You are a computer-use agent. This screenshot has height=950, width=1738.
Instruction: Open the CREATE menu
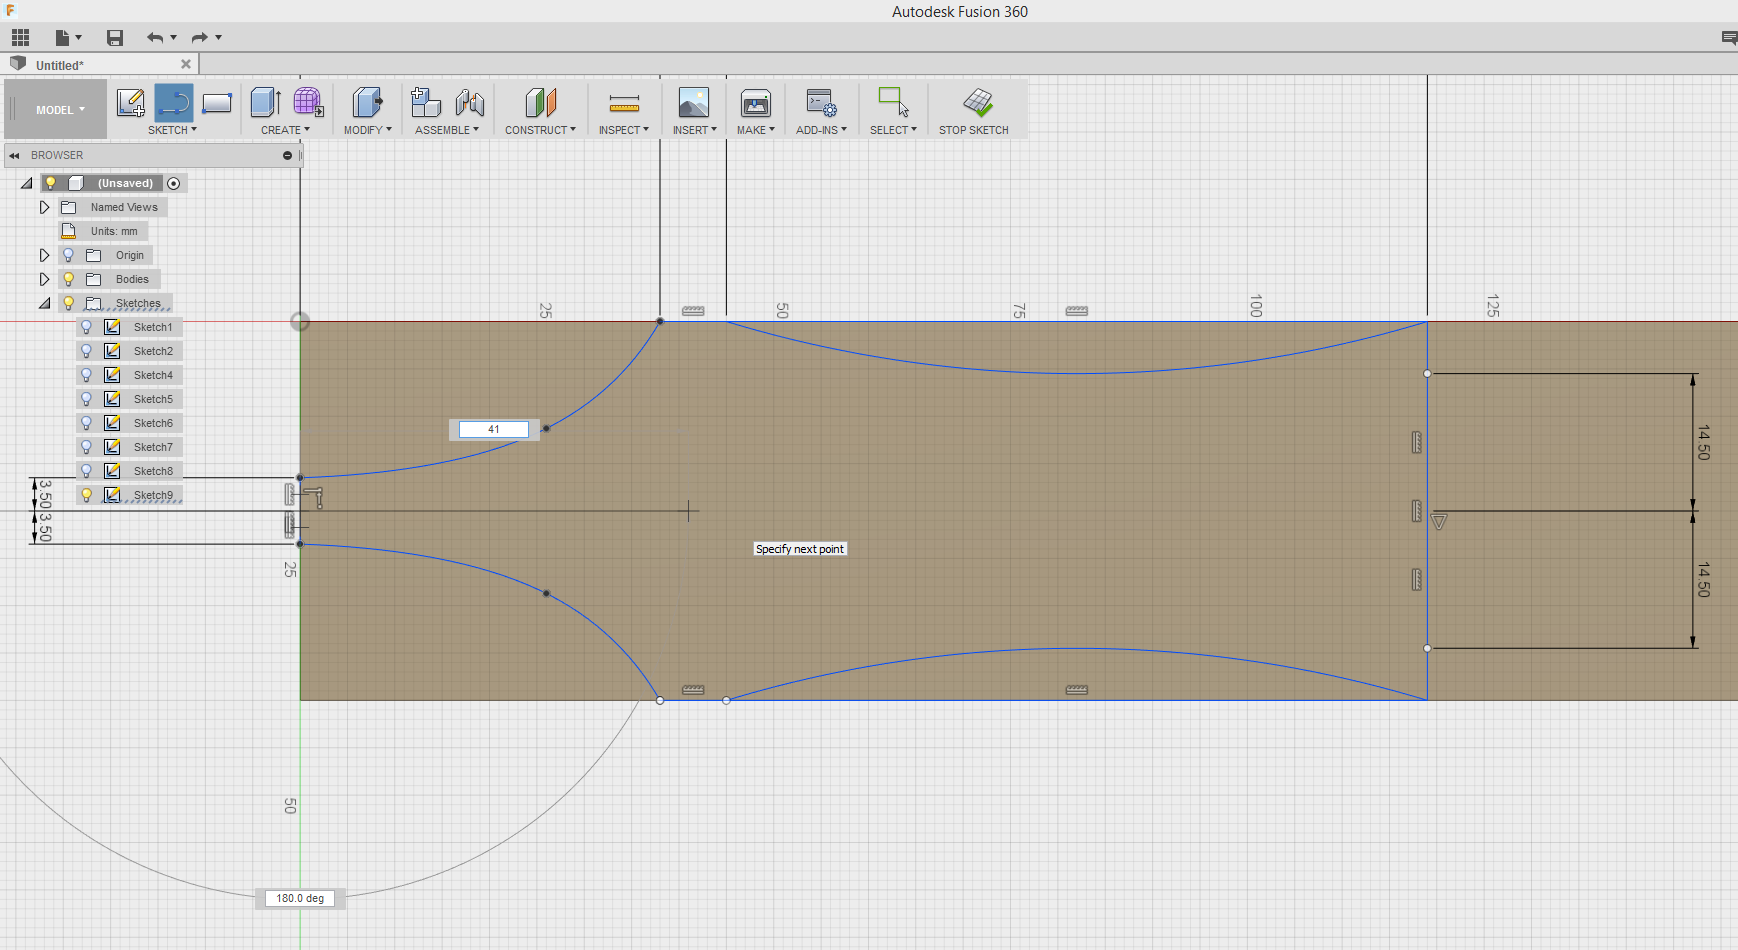[285, 130]
